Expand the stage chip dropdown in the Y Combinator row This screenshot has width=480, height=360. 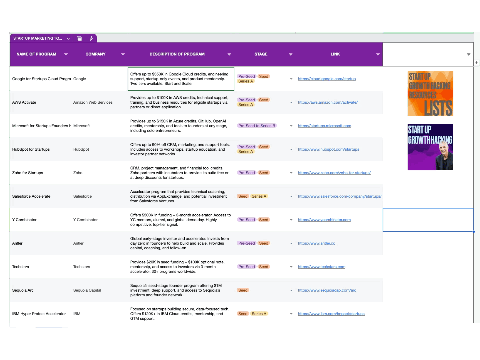click(x=291, y=220)
